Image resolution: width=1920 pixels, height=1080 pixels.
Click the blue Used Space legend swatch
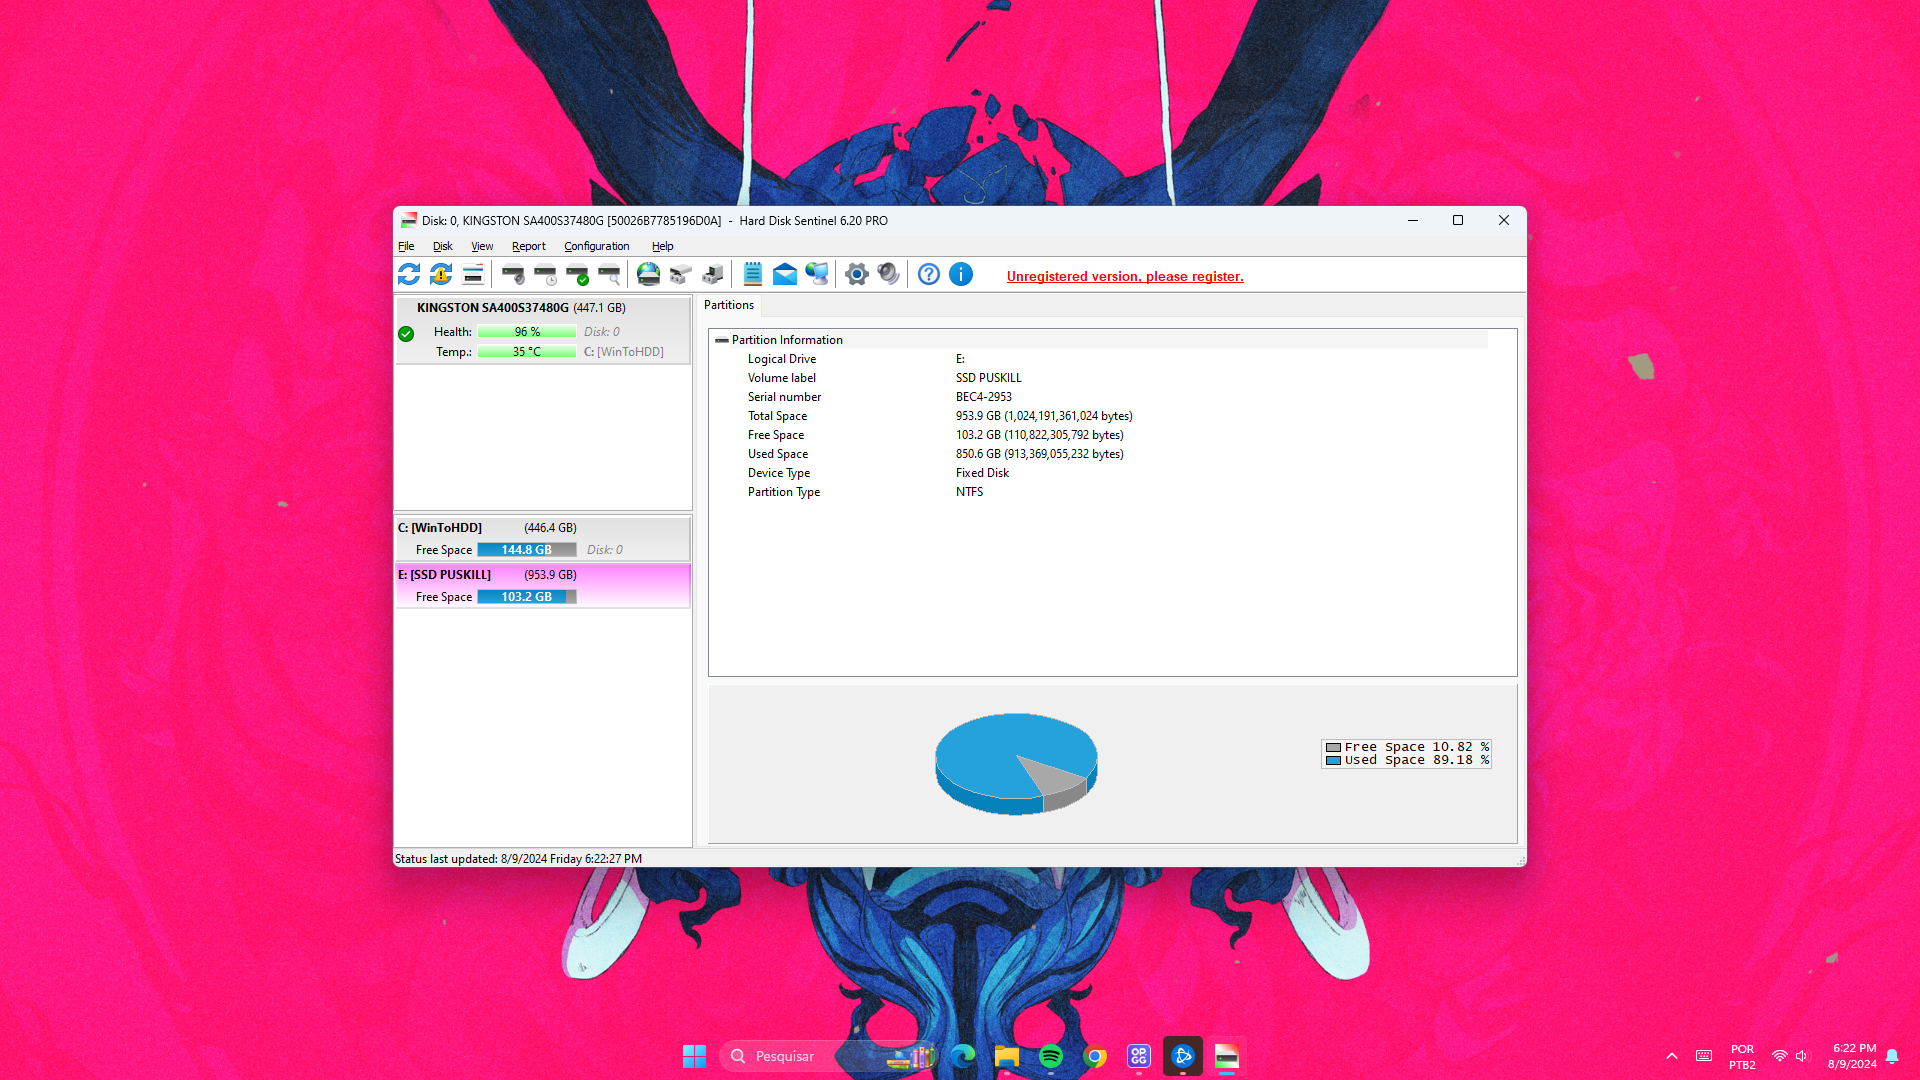pos(1333,760)
